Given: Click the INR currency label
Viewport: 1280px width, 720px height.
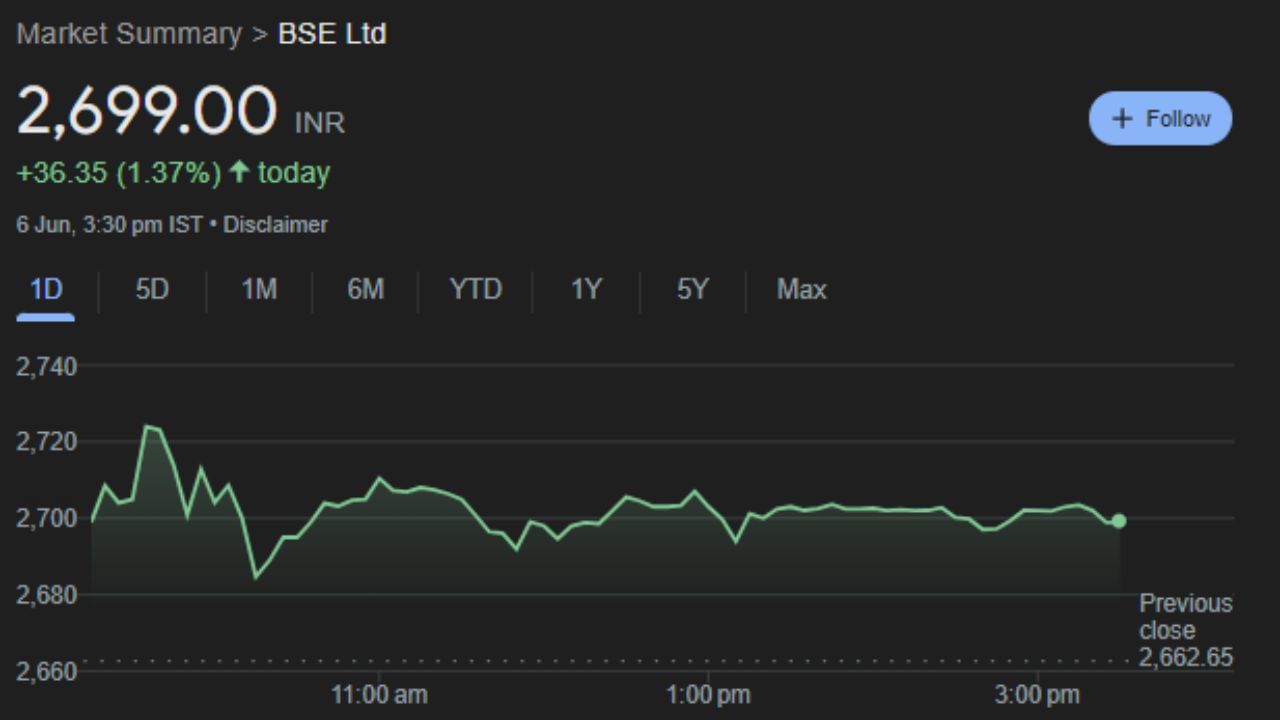Looking at the screenshot, I should coord(320,123).
